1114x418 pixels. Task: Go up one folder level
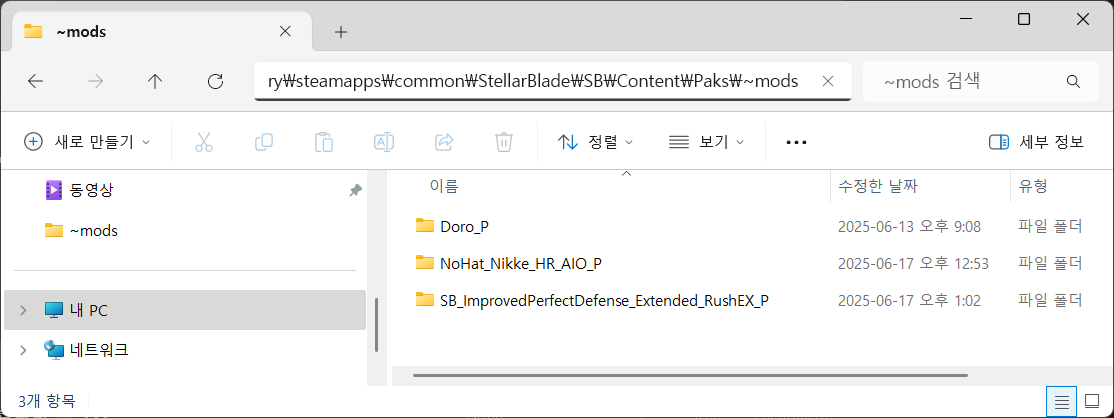pos(155,81)
